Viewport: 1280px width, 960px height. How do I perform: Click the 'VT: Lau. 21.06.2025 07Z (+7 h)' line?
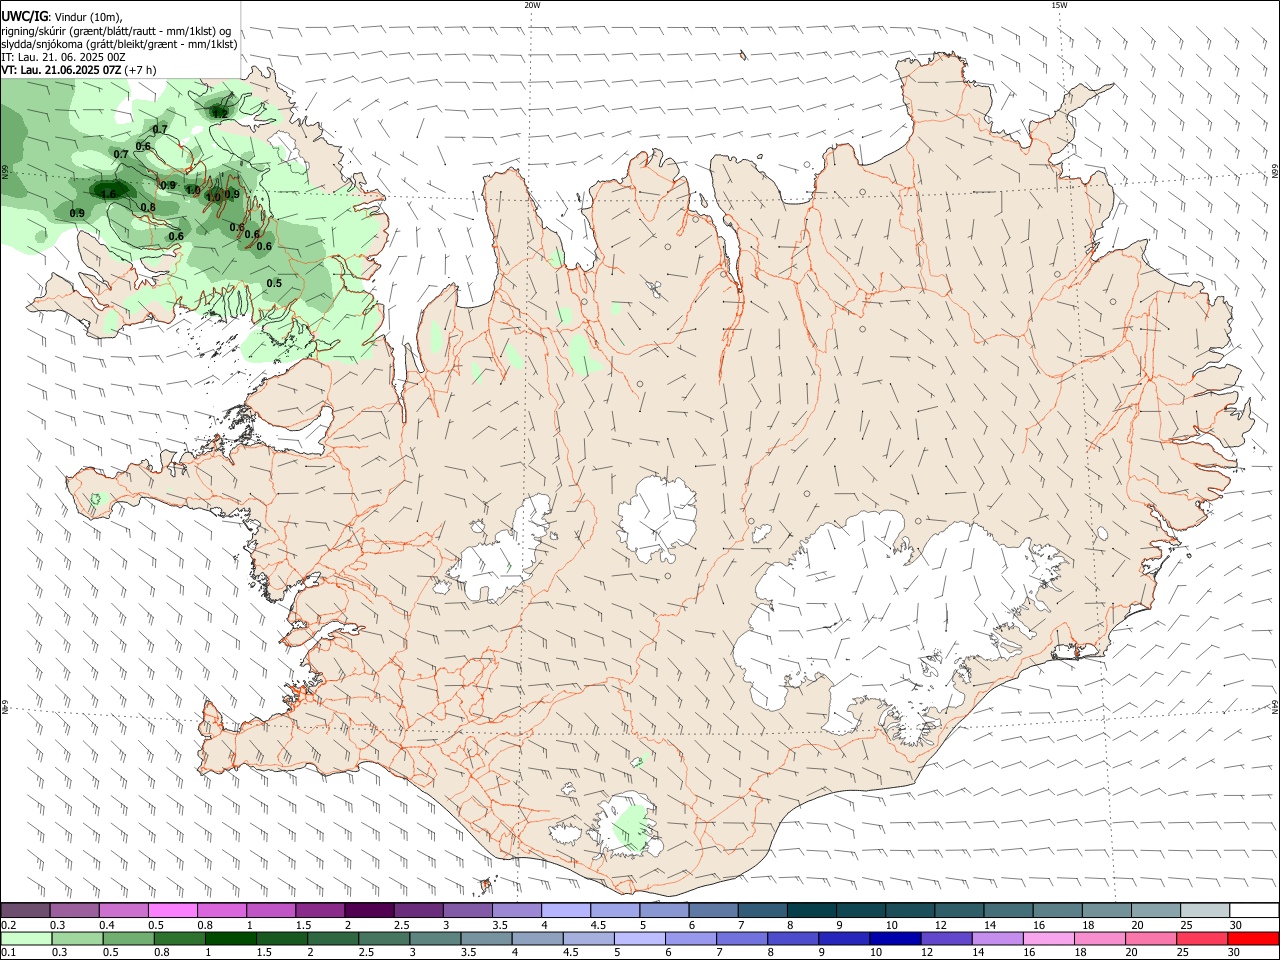[78, 70]
